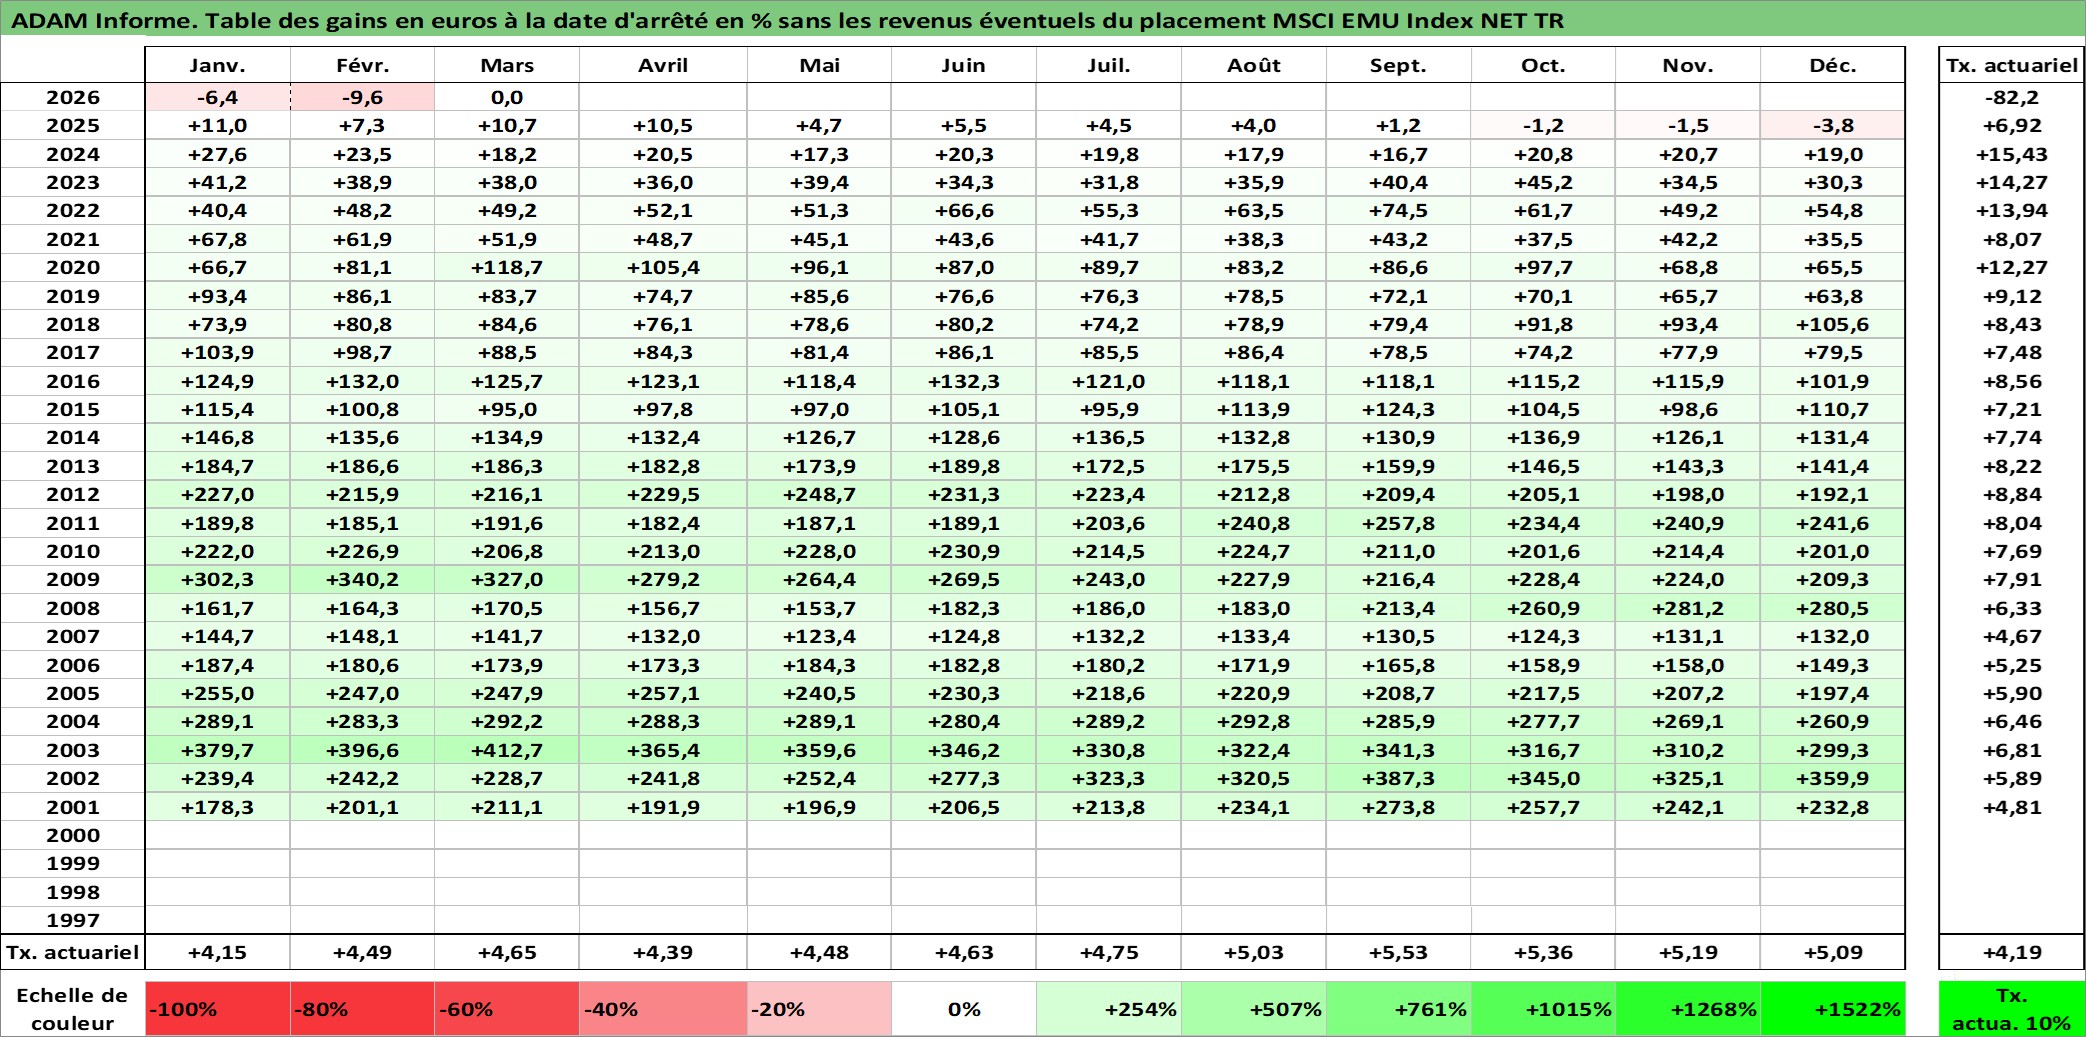
Task: Select the Janv. column header
Action: (217, 65)
